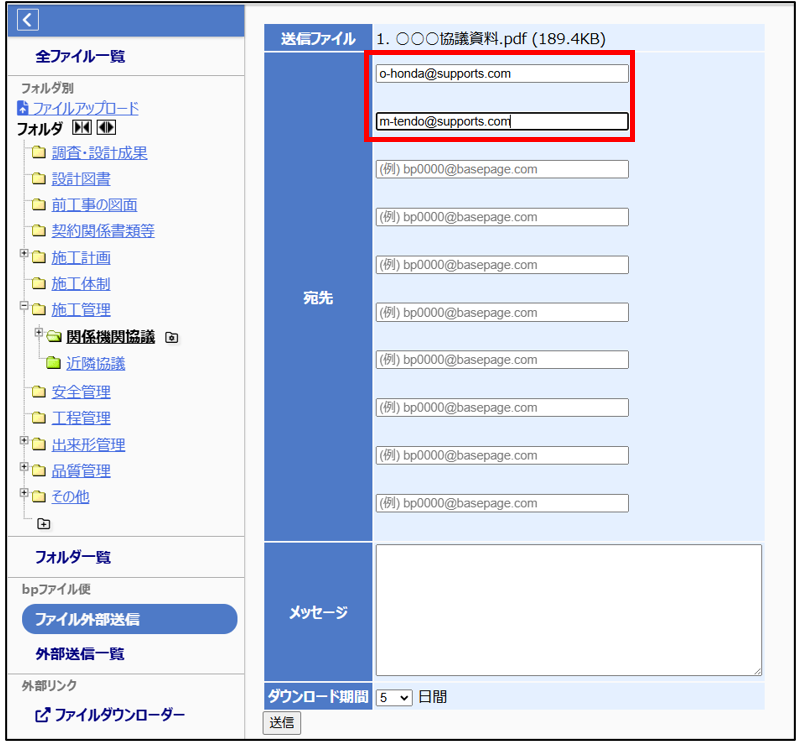The height and width of the screenshot is (750, 805).
Task: Click the external link icon for ファイルダウンローダー
Action: (43, 715)
